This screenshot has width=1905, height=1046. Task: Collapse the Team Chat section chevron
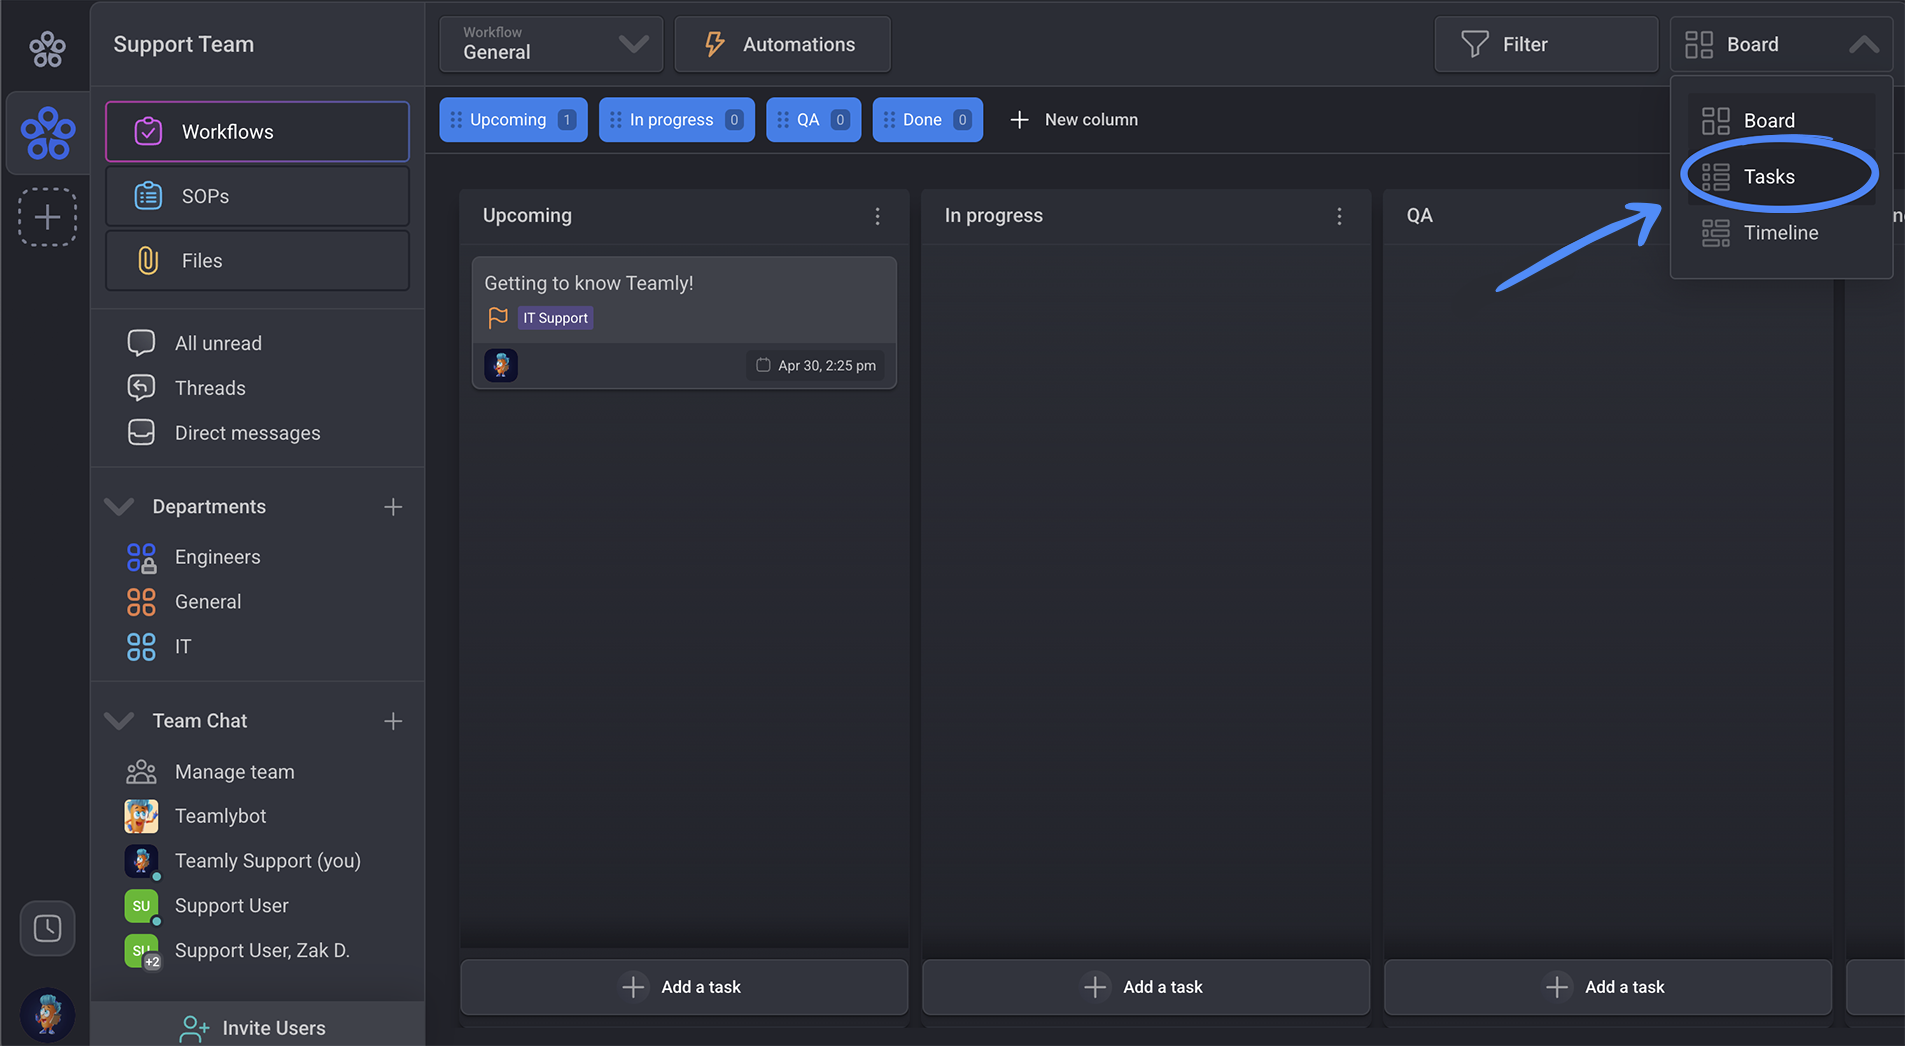tap(119, 721)
